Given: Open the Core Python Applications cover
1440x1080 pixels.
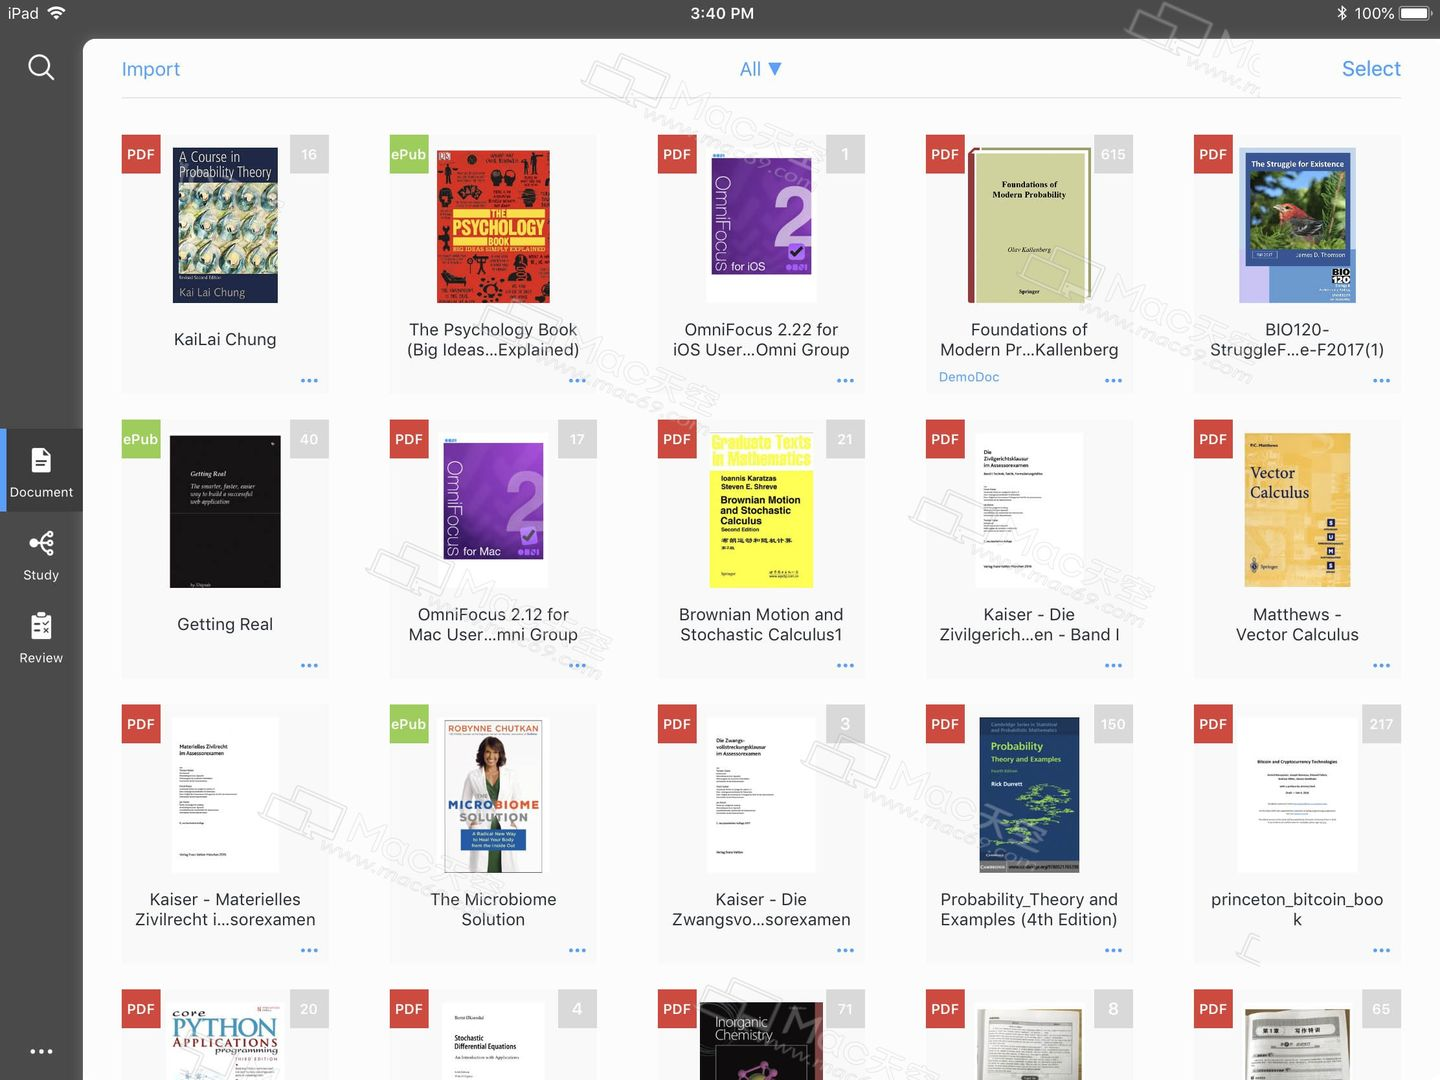Looking at the screenshot, I should pyautogui.click(x=225, y=1041).
